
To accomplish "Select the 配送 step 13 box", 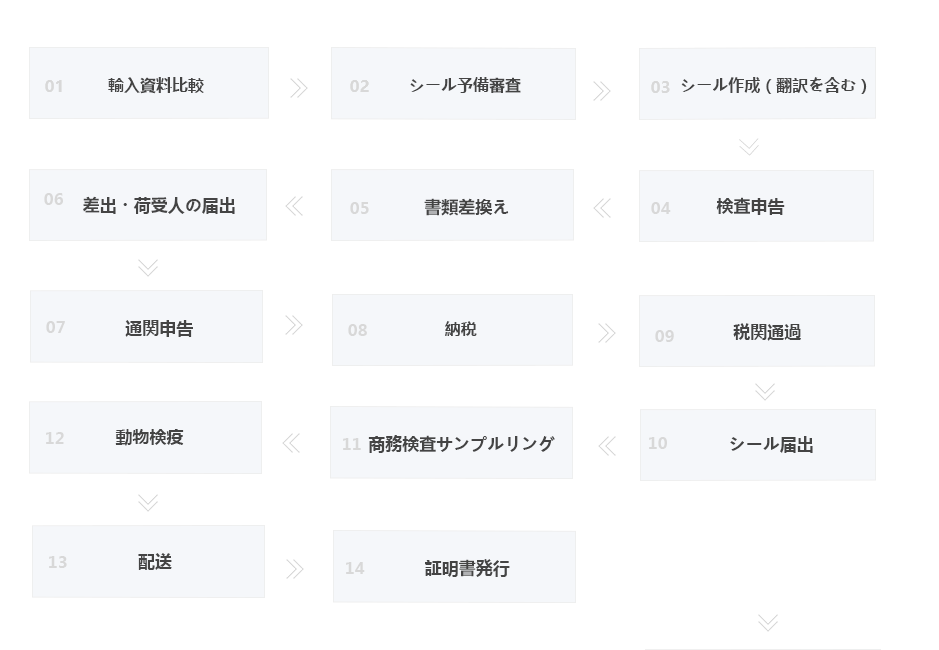I will pyautogui.click(x=148, y=562).
